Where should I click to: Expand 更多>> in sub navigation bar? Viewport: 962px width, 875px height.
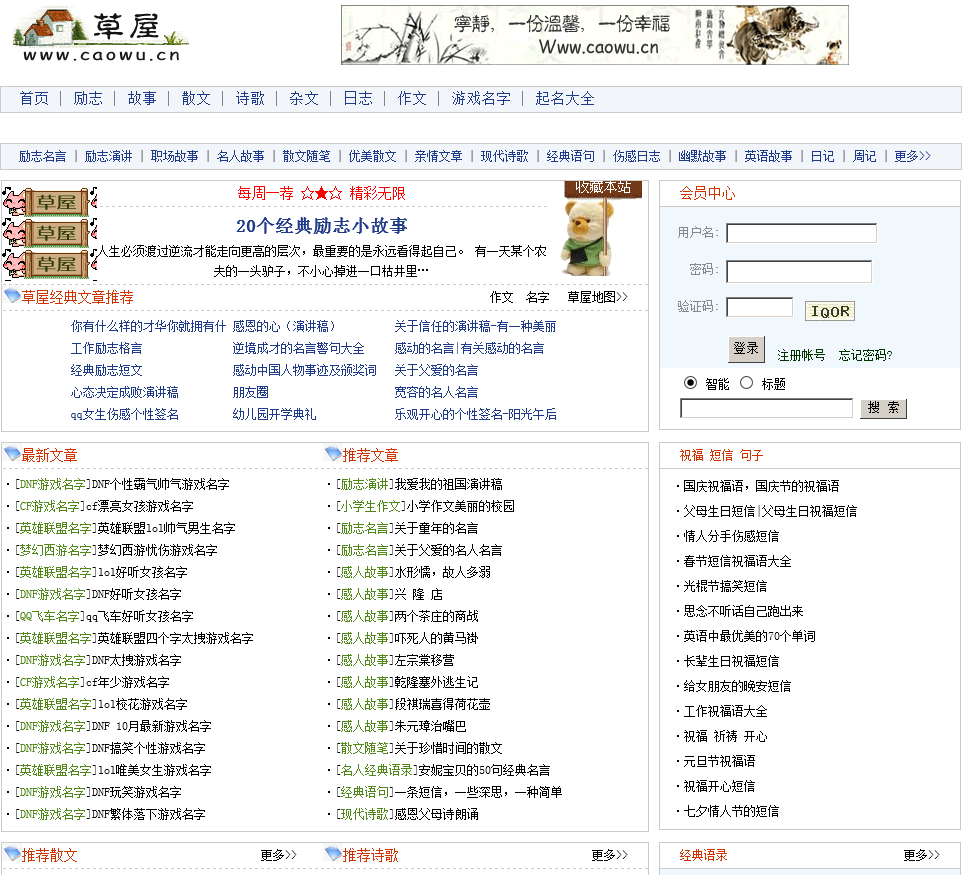(x=912, y=156)
